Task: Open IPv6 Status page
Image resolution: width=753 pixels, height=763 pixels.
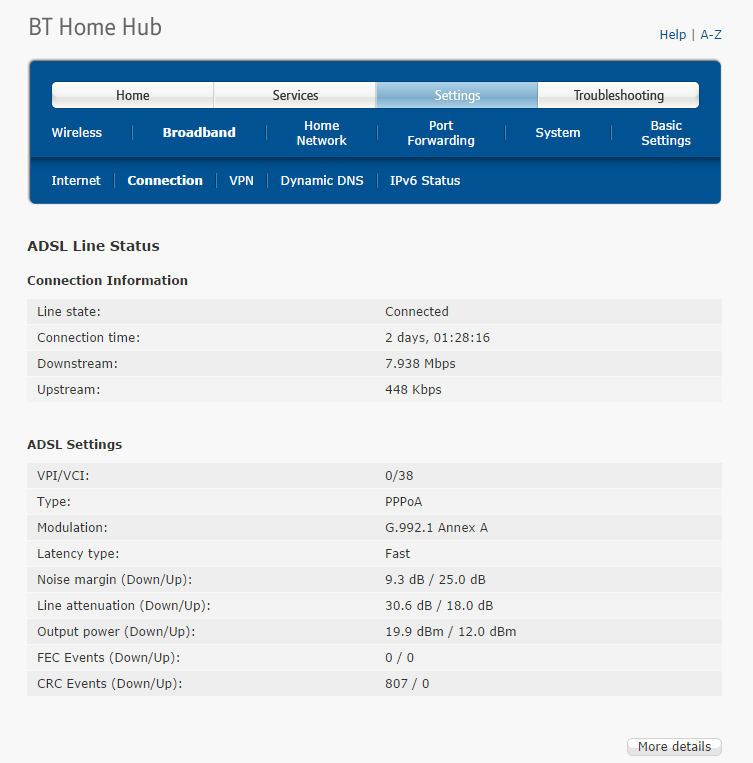Action: pyautogui.click(x=425, y=181)
